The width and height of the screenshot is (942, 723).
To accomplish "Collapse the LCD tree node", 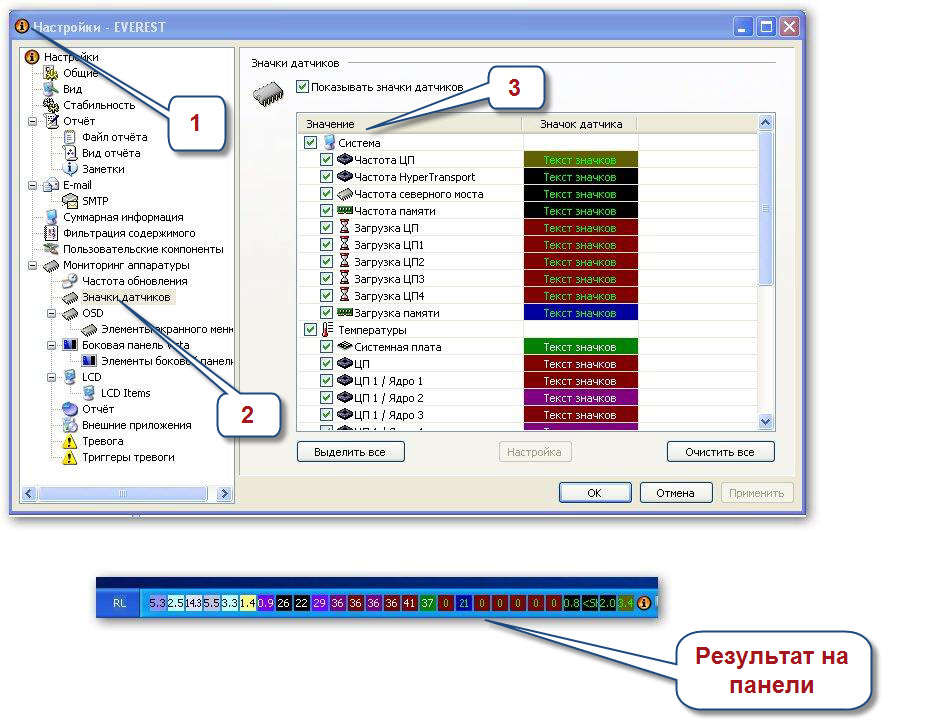I will tap(52, 377).
